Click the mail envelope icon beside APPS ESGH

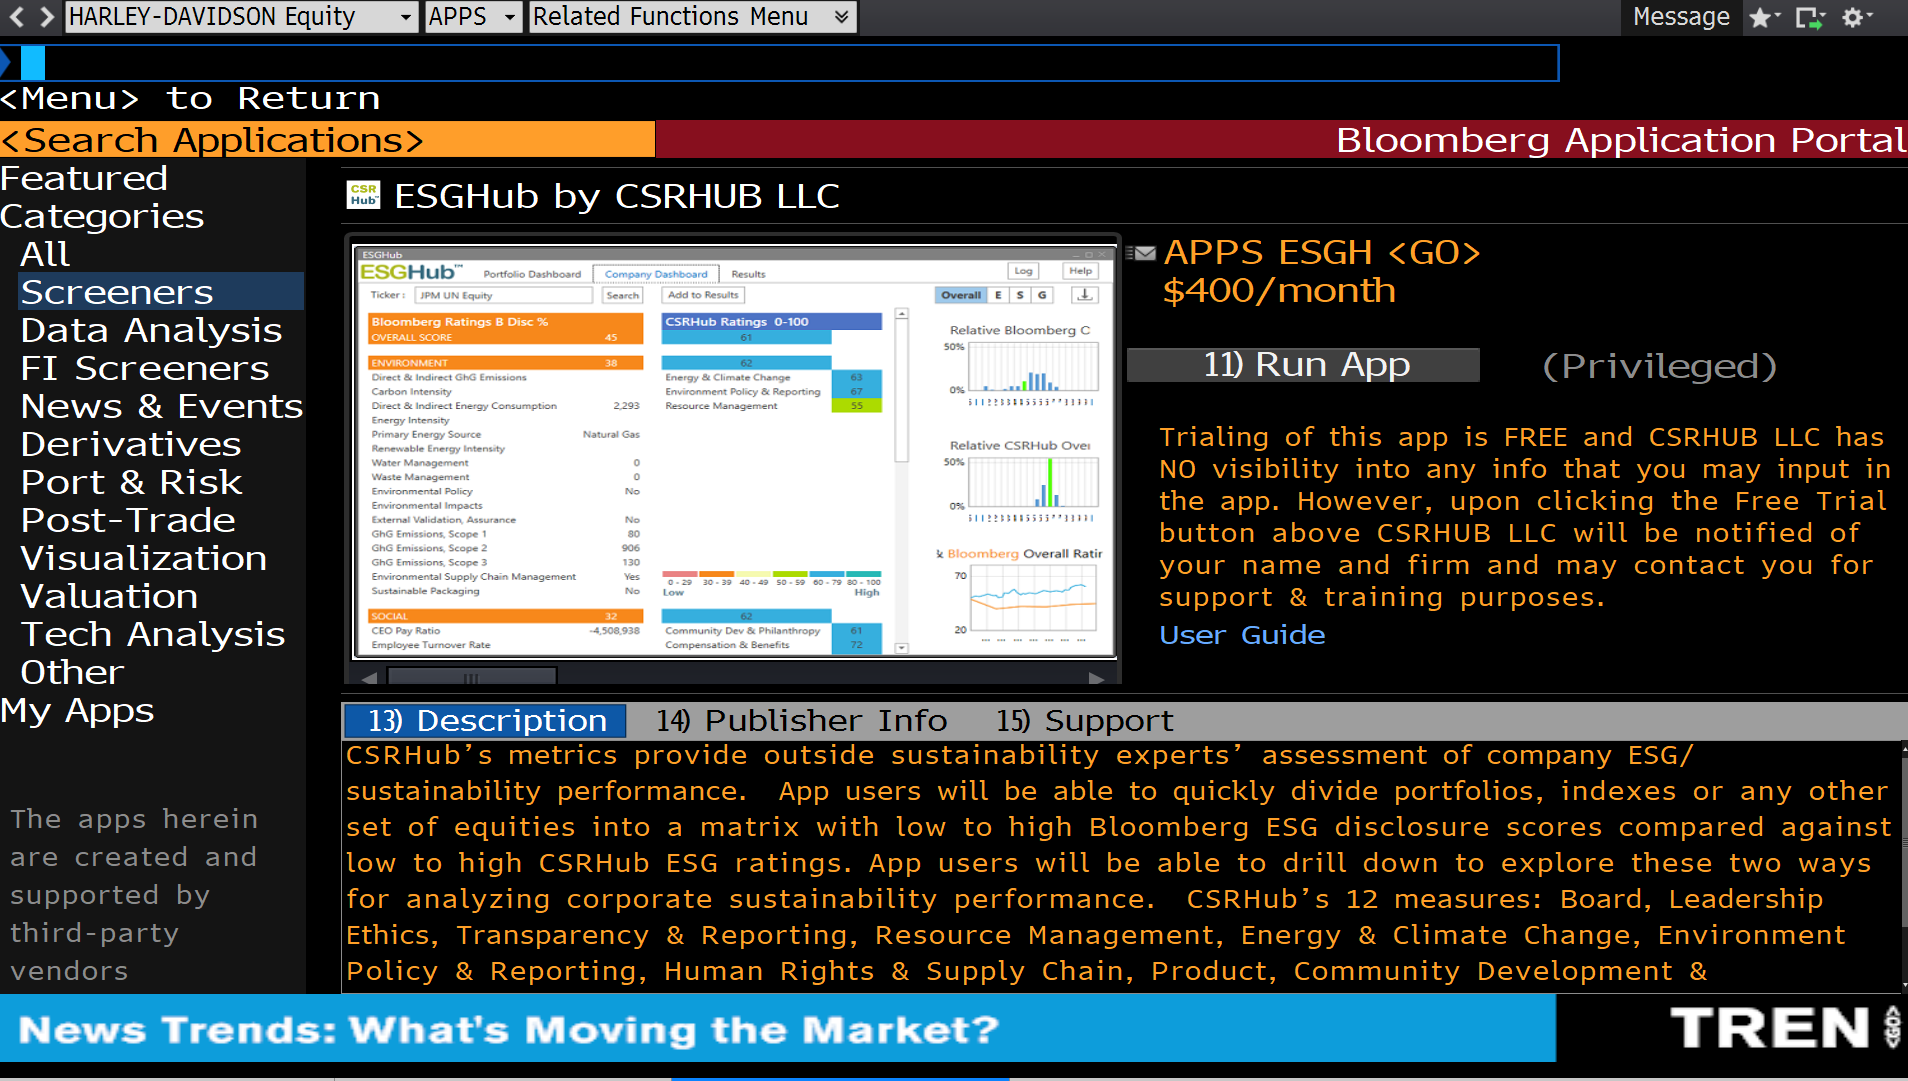point(1141,253)
